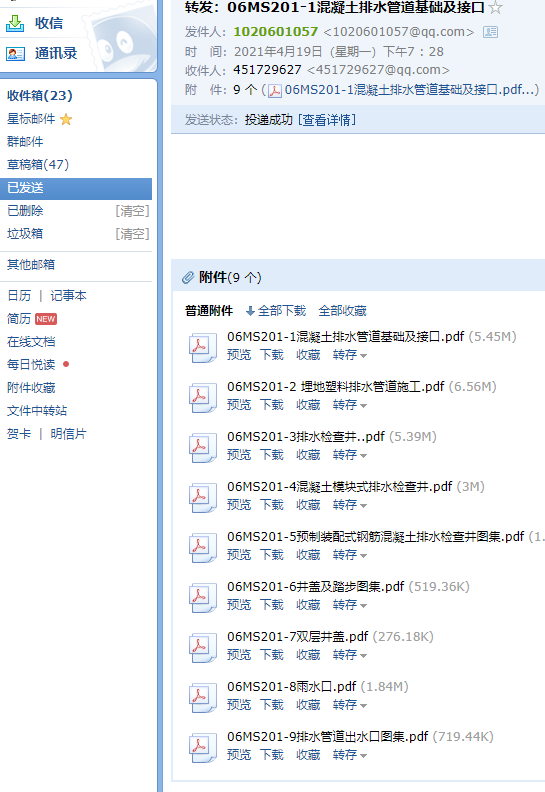Open 日历 calendar link
The image size is (545, 792).
click(x=19, y=296)
